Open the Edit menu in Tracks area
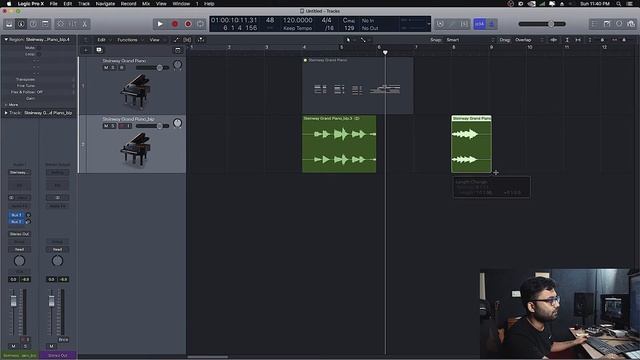 click(x=103, y=40)
